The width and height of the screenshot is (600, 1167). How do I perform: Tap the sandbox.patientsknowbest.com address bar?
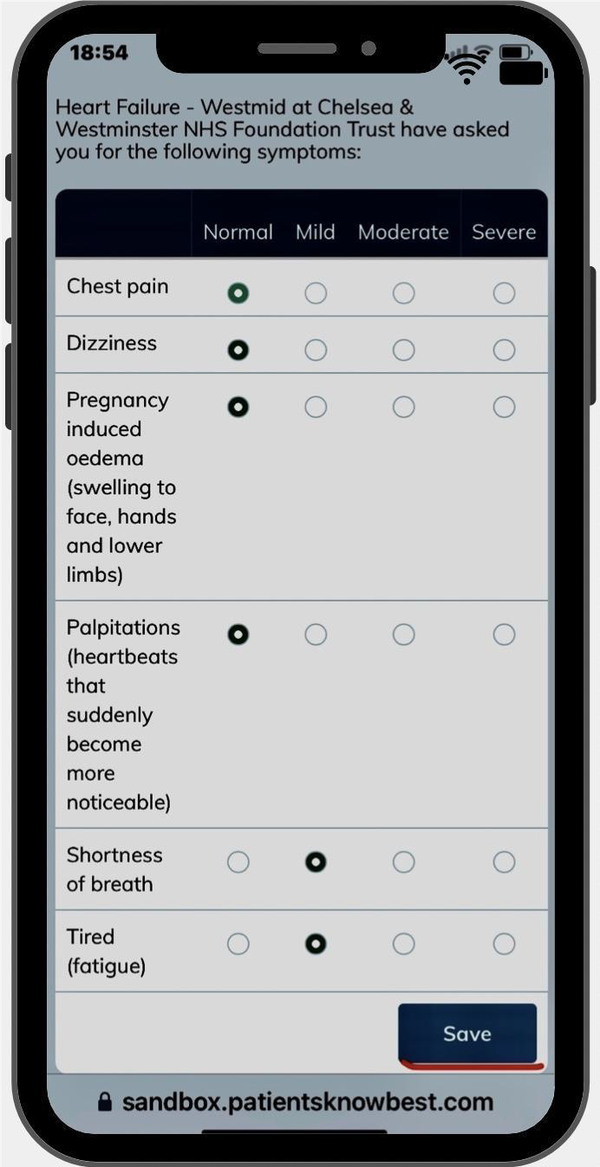click(x=307, y=1102)
